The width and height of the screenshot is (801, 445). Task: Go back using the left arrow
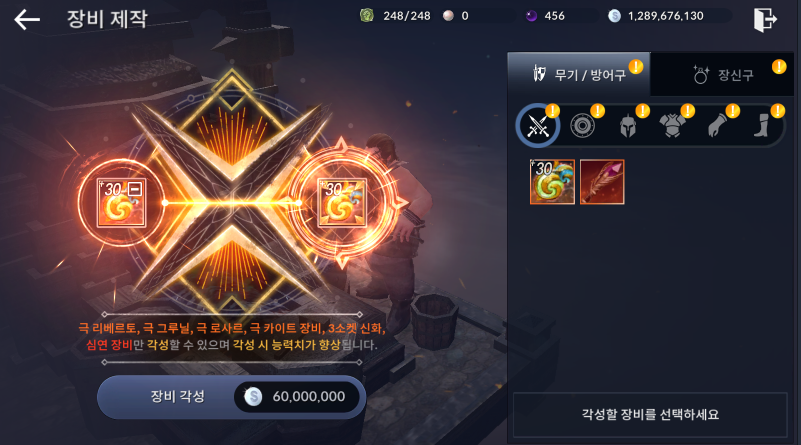click(x=27, y=20)
